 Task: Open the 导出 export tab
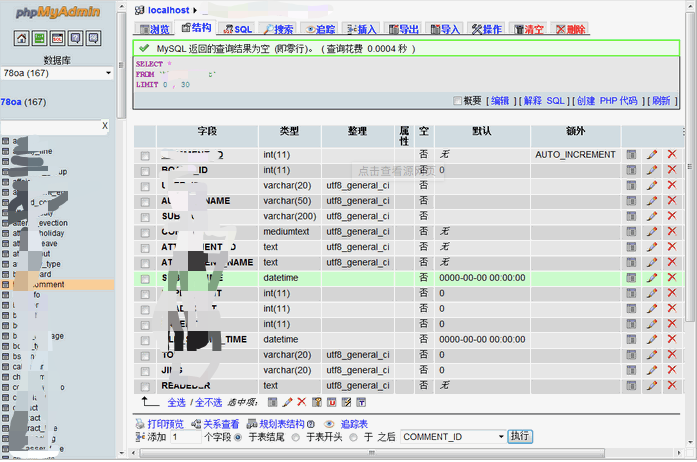[x=403, y=29]
